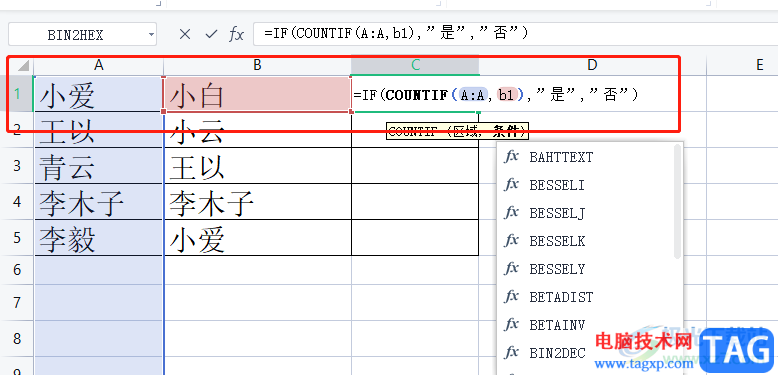Select column D header

click(x=592, y=65)
